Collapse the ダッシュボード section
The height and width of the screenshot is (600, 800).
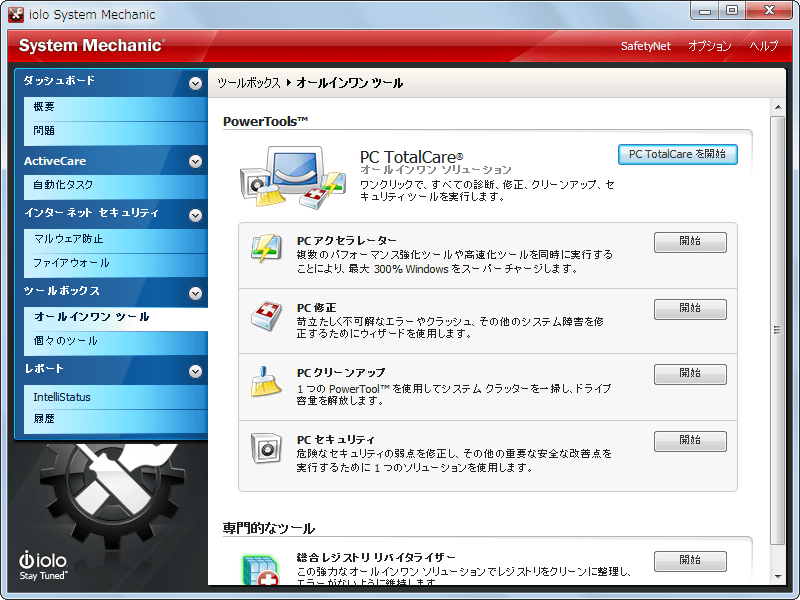tap(195, 83)
